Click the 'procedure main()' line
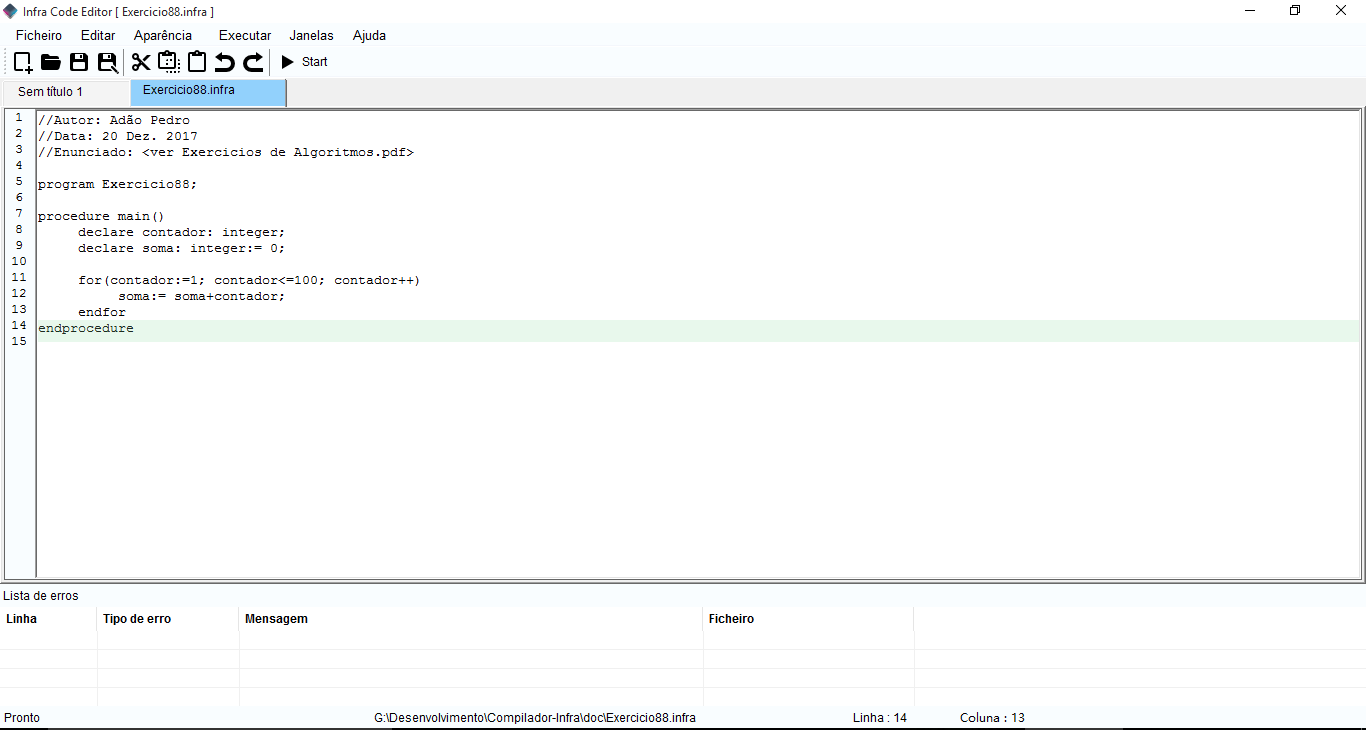 (101, 216)
